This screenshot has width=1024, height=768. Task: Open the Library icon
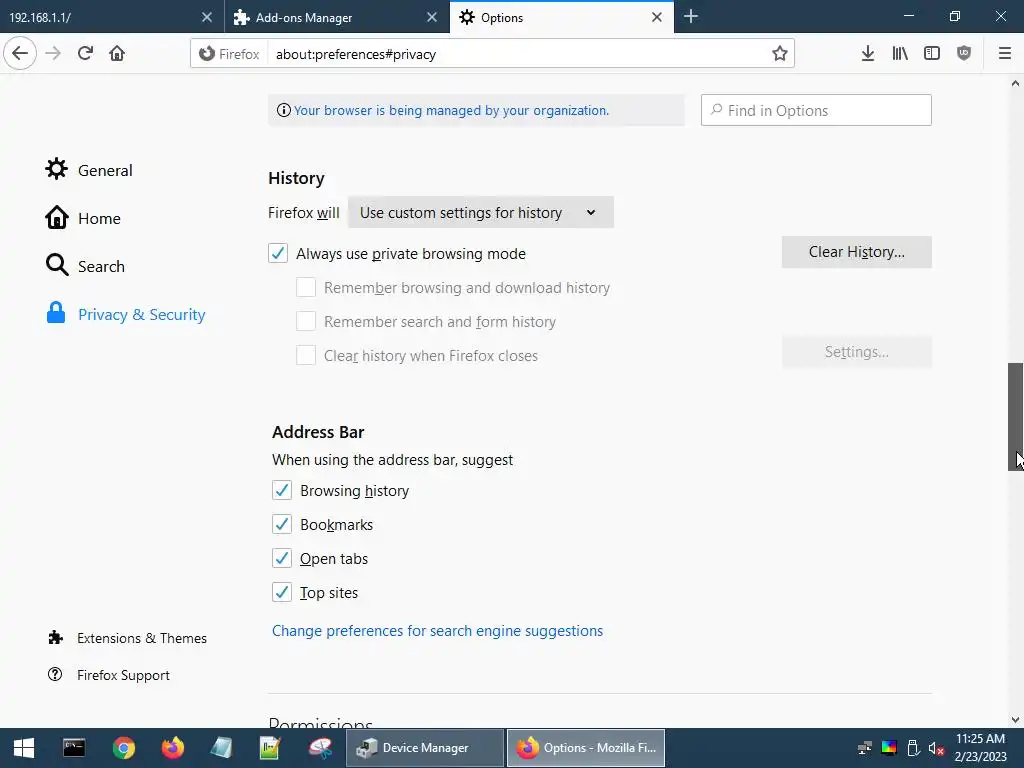900,54
